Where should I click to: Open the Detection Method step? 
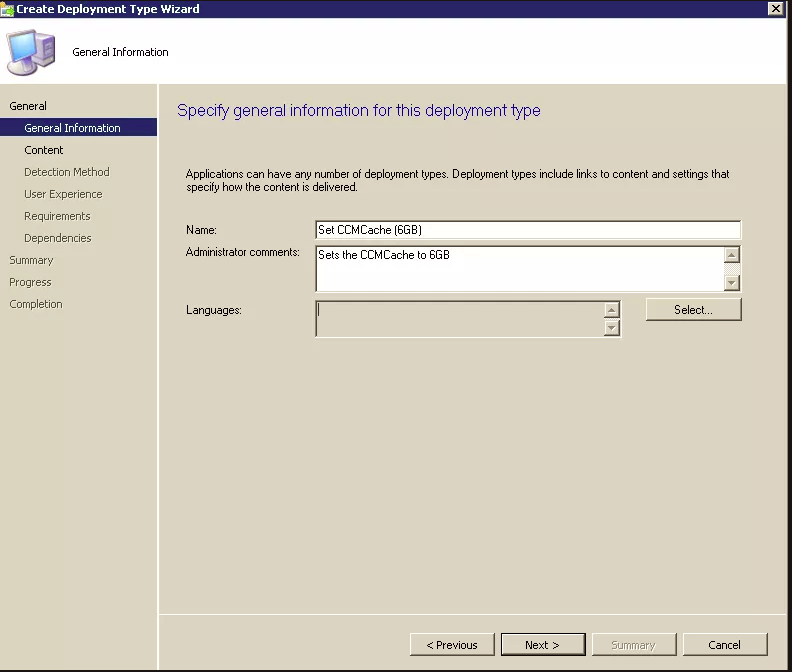67,172
